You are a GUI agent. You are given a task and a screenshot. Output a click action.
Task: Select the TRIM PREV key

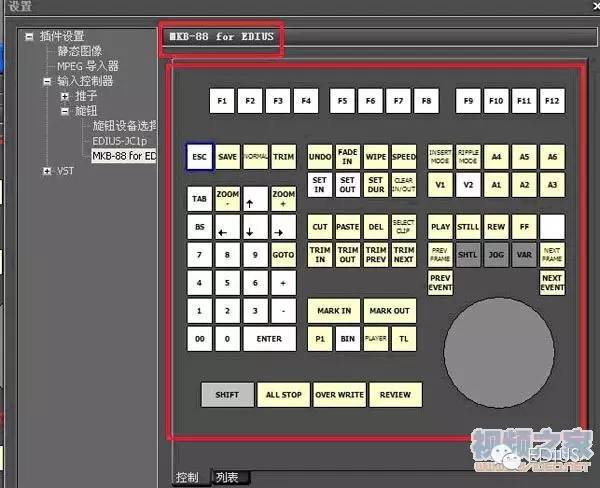pyautogui.click(x=376, y=255)
